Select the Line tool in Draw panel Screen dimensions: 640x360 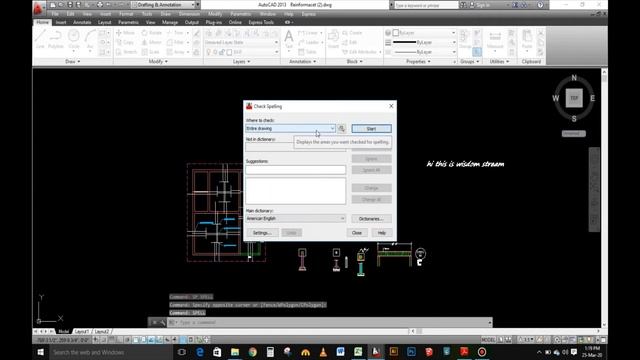[40, 39]
